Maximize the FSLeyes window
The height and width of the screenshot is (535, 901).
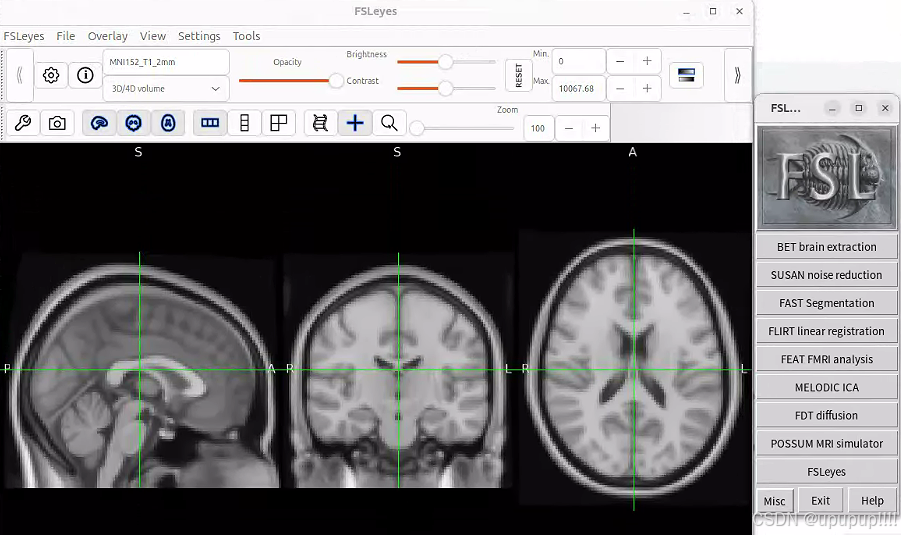pyautogui.click(x=713, y=11)
